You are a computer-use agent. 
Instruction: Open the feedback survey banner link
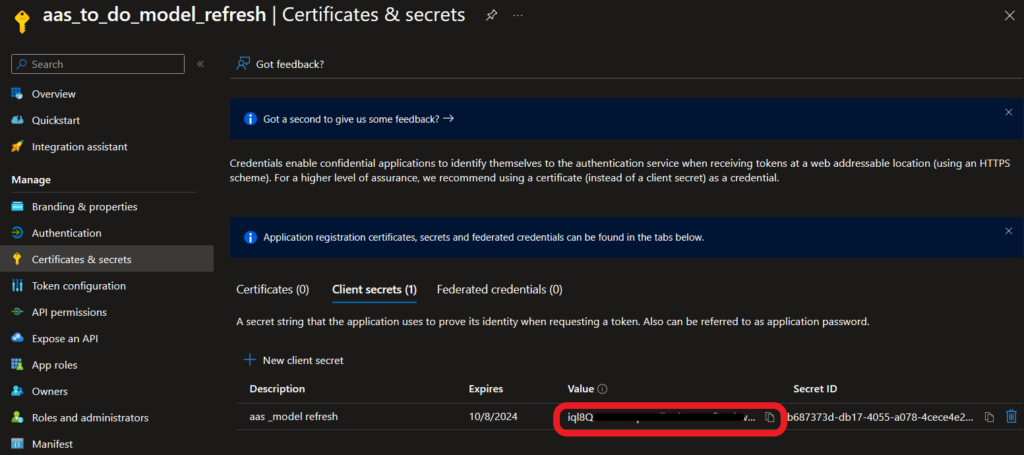(x=359, y=119)
